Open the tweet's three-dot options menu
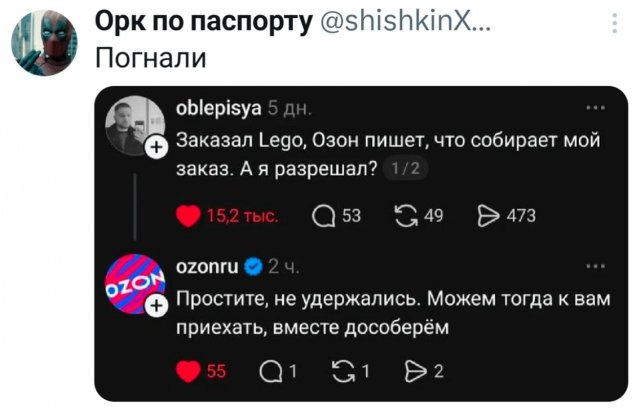The image size is (640, 408). click(615, 23)
